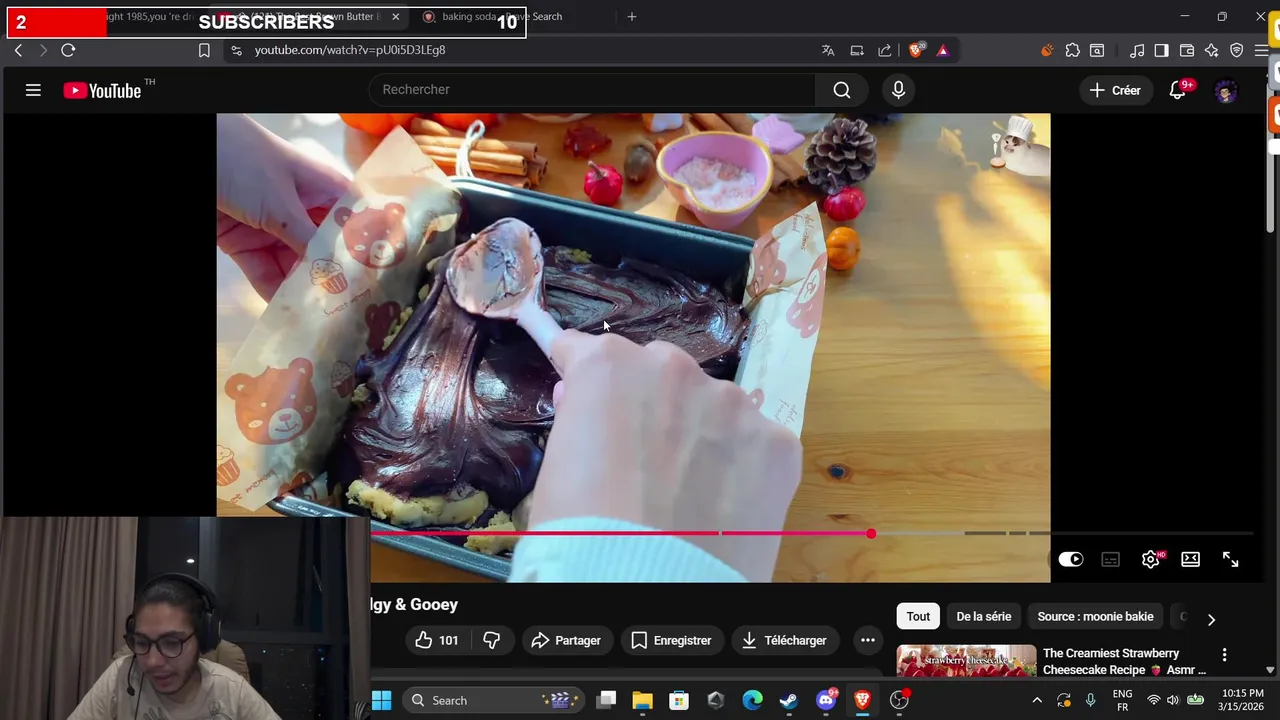Open Brave main hamburger menu
The height and width of the screenshot is (720, 1280).
pos(1262,50)
